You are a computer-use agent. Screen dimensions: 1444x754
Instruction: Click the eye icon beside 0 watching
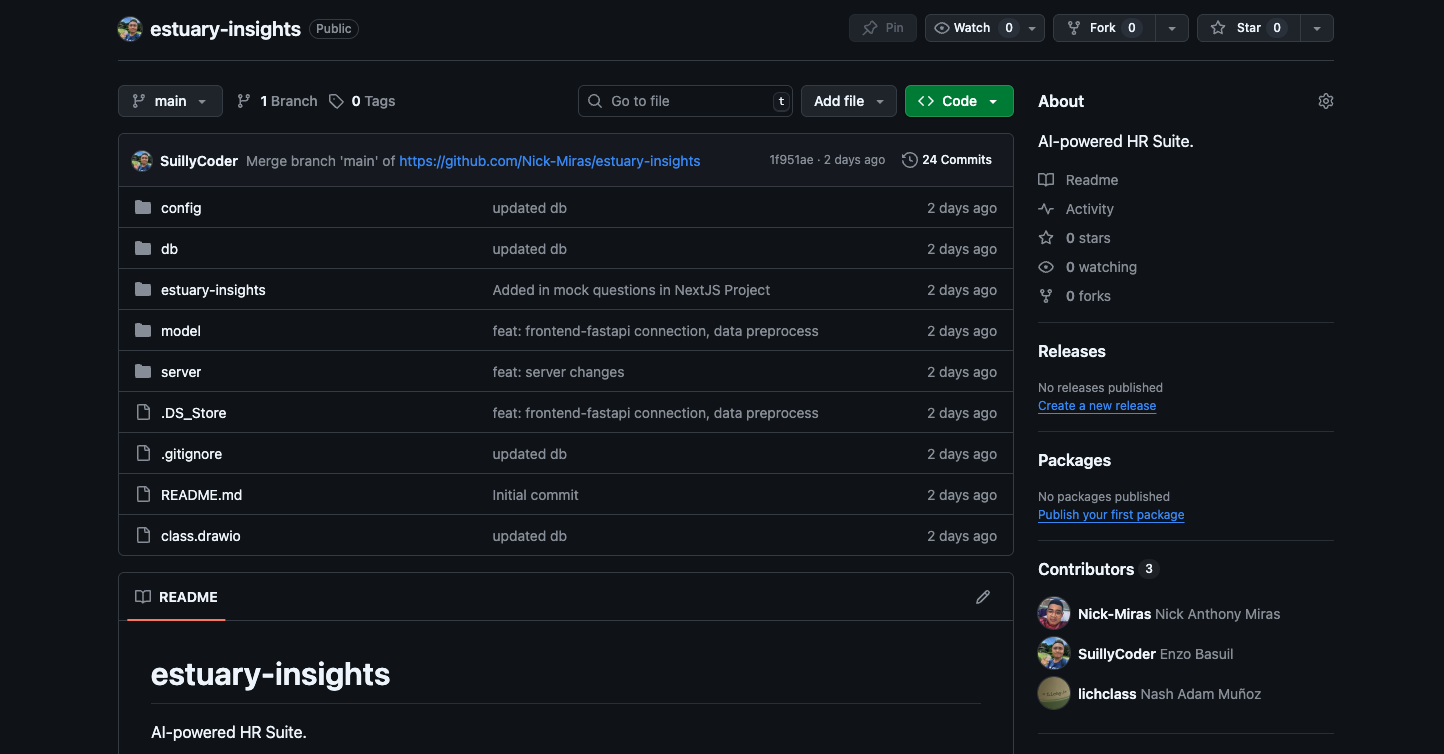1046,267
